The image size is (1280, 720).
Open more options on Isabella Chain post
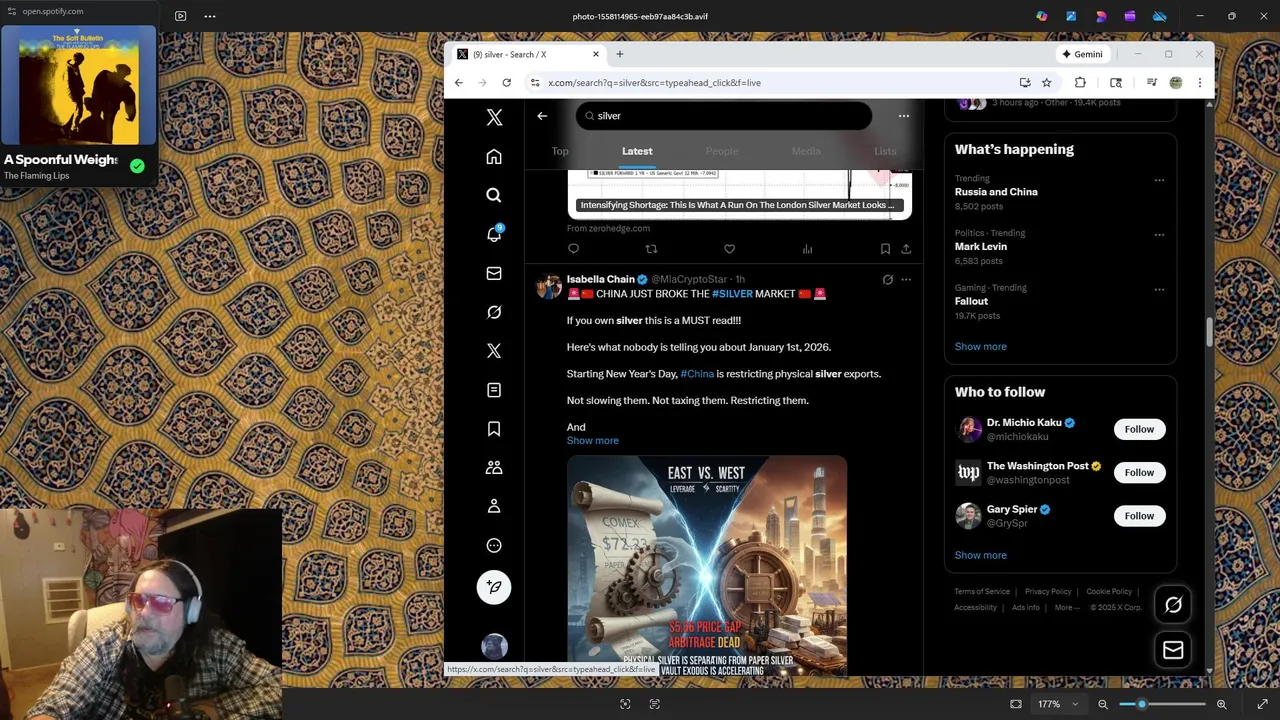pyautogui.click(x=906, y=280)
